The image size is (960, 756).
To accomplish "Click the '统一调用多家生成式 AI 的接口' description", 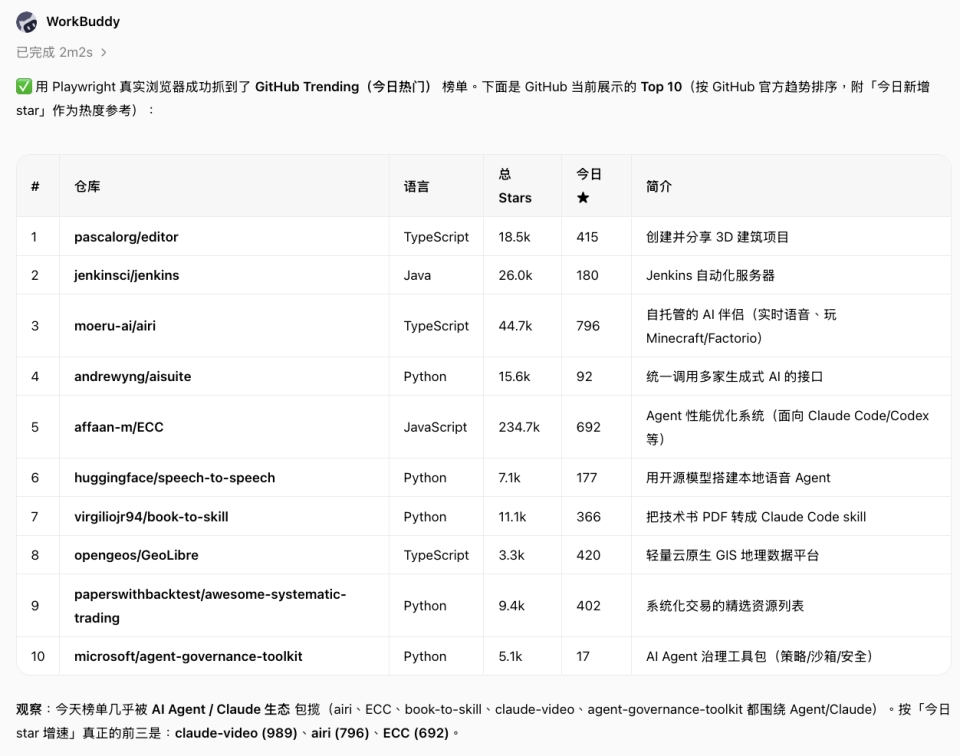I will click(x=734, y=376).
